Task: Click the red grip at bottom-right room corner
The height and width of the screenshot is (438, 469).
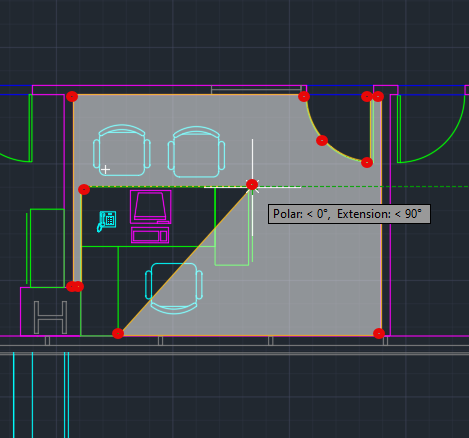Action: [379, 333]
